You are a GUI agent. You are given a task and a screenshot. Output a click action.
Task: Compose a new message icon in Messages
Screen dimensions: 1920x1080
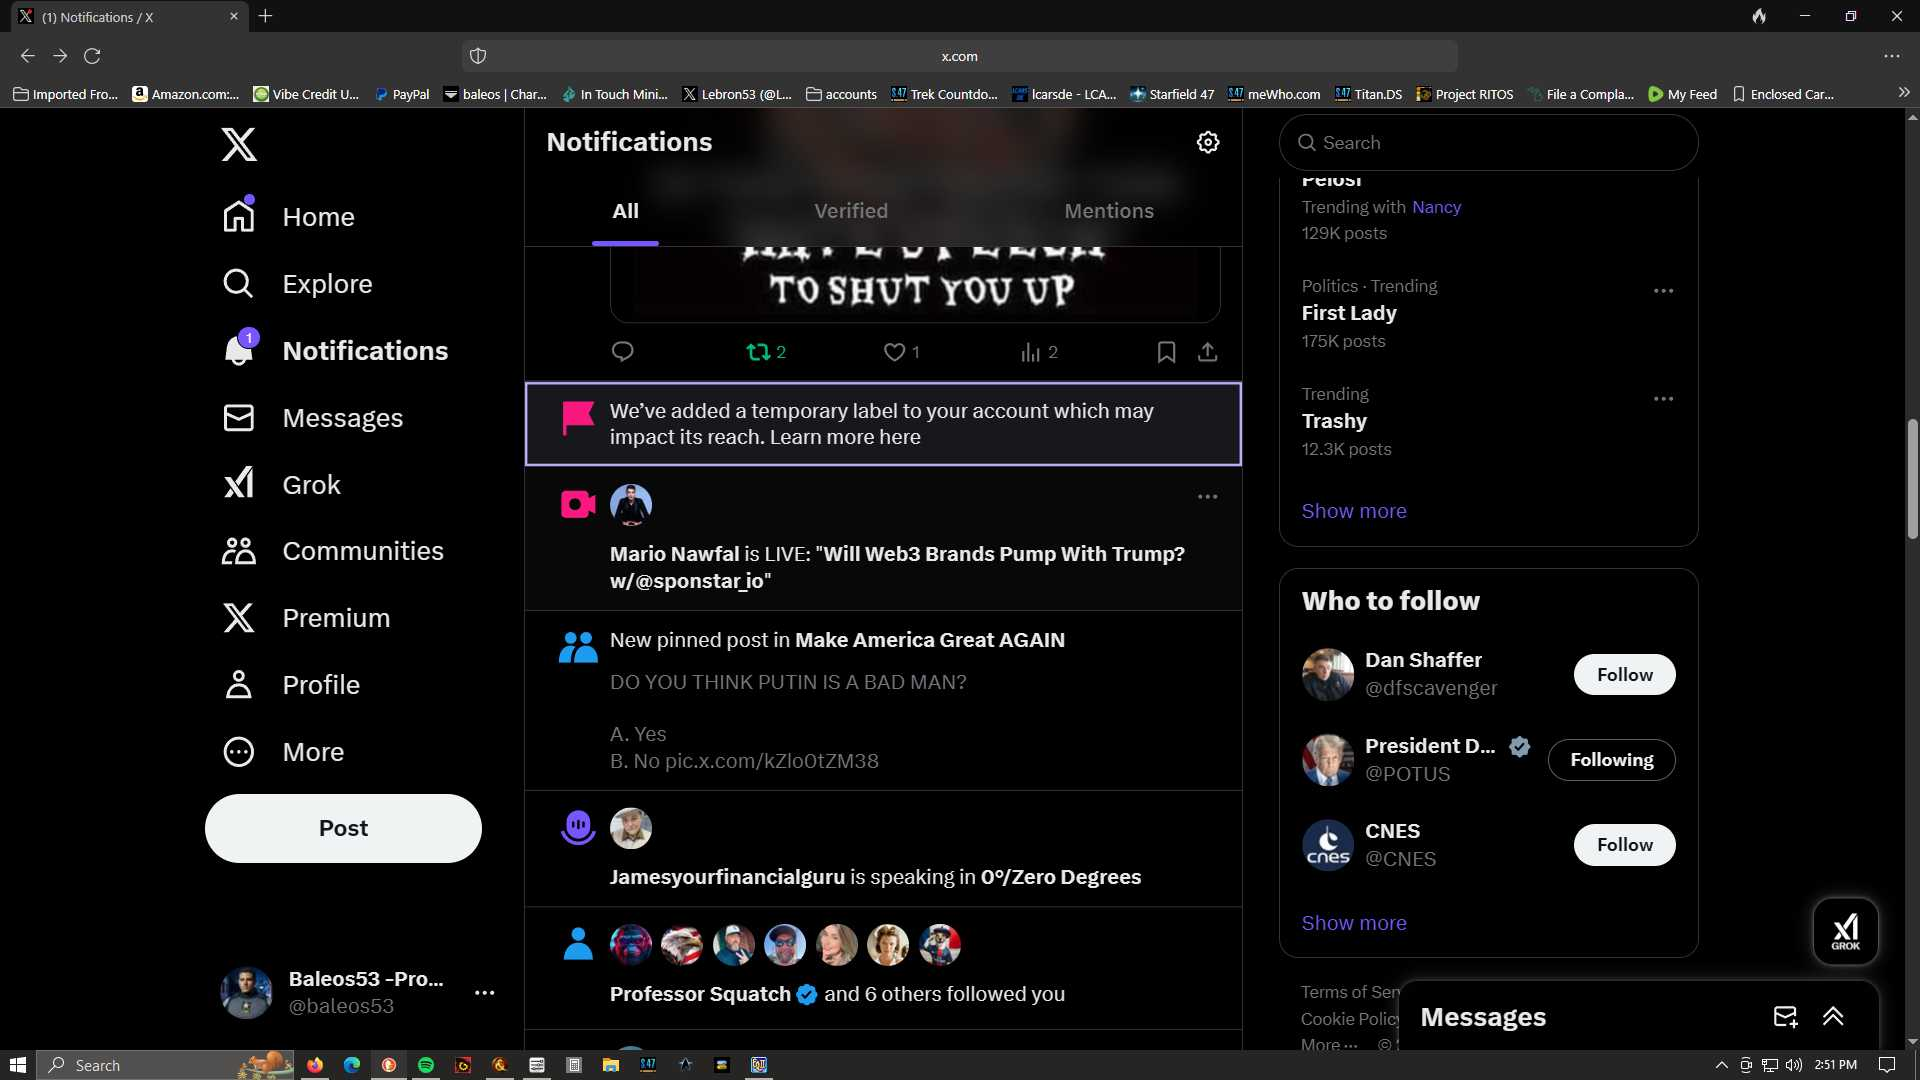point(1785,1017)
